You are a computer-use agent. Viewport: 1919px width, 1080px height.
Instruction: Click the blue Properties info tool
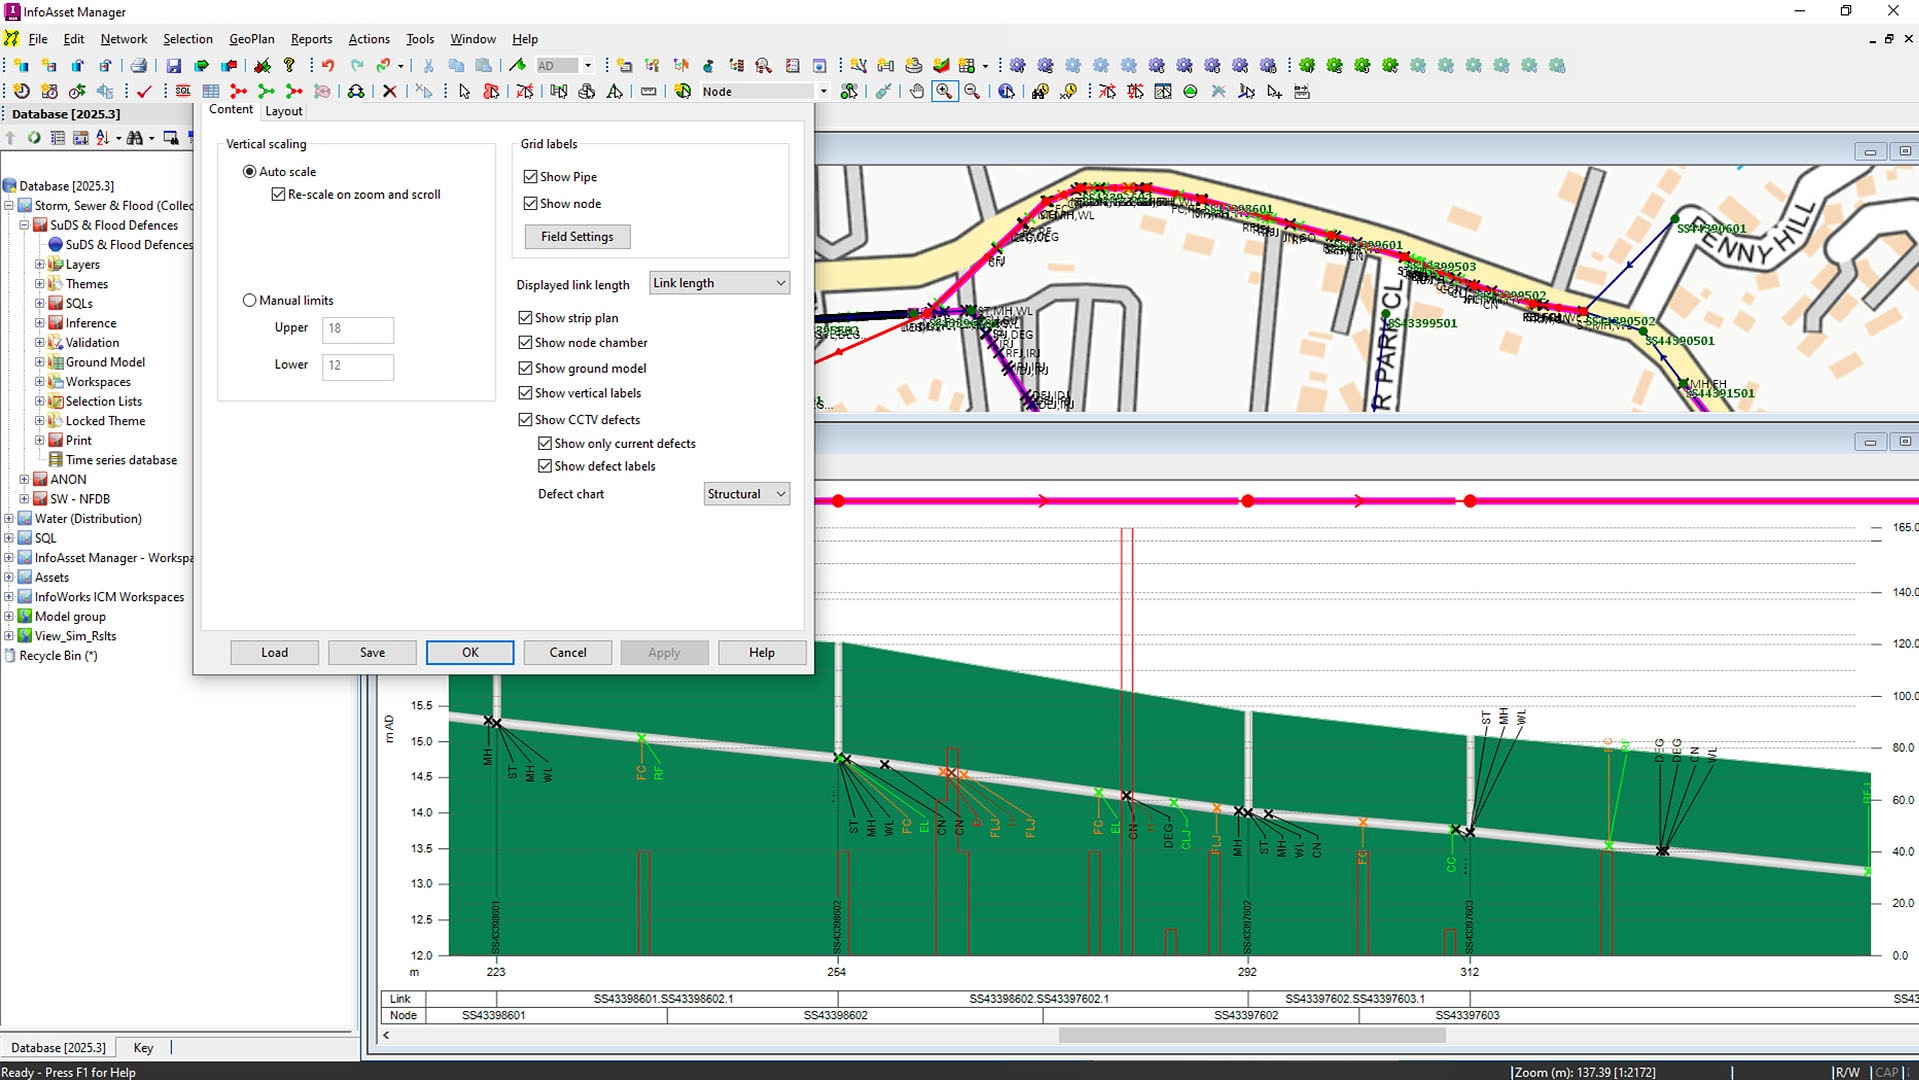click(1006, 92)
